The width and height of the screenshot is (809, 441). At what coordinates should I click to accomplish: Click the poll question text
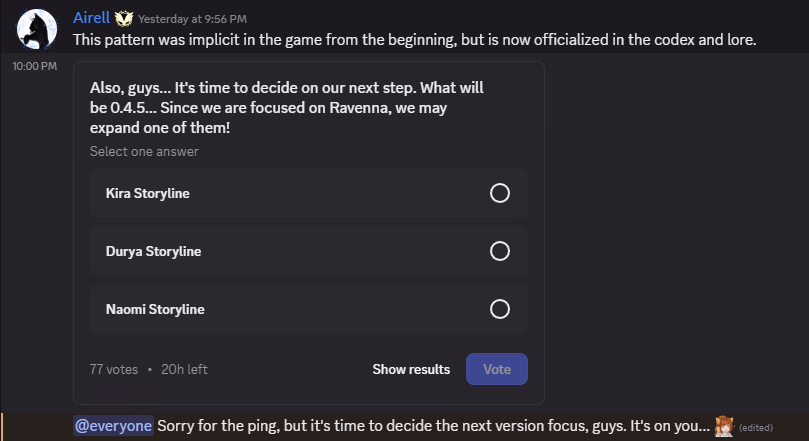(x=287, y=107)
